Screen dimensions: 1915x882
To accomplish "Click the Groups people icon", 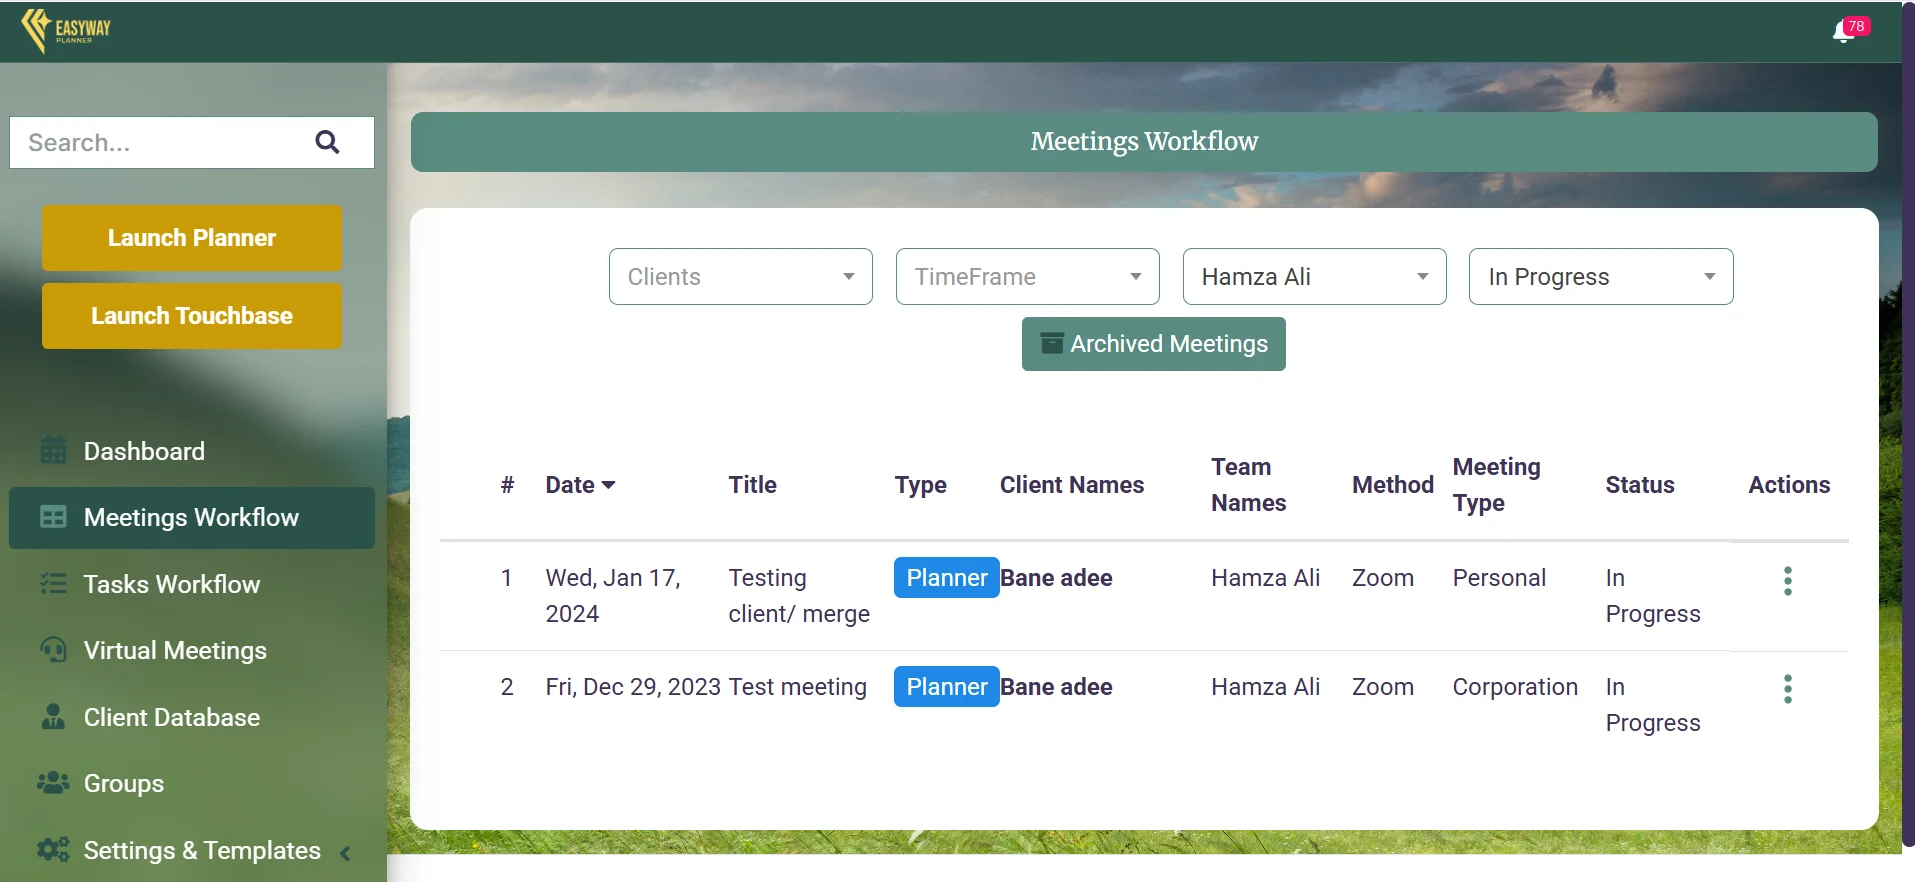I will 53,783.
